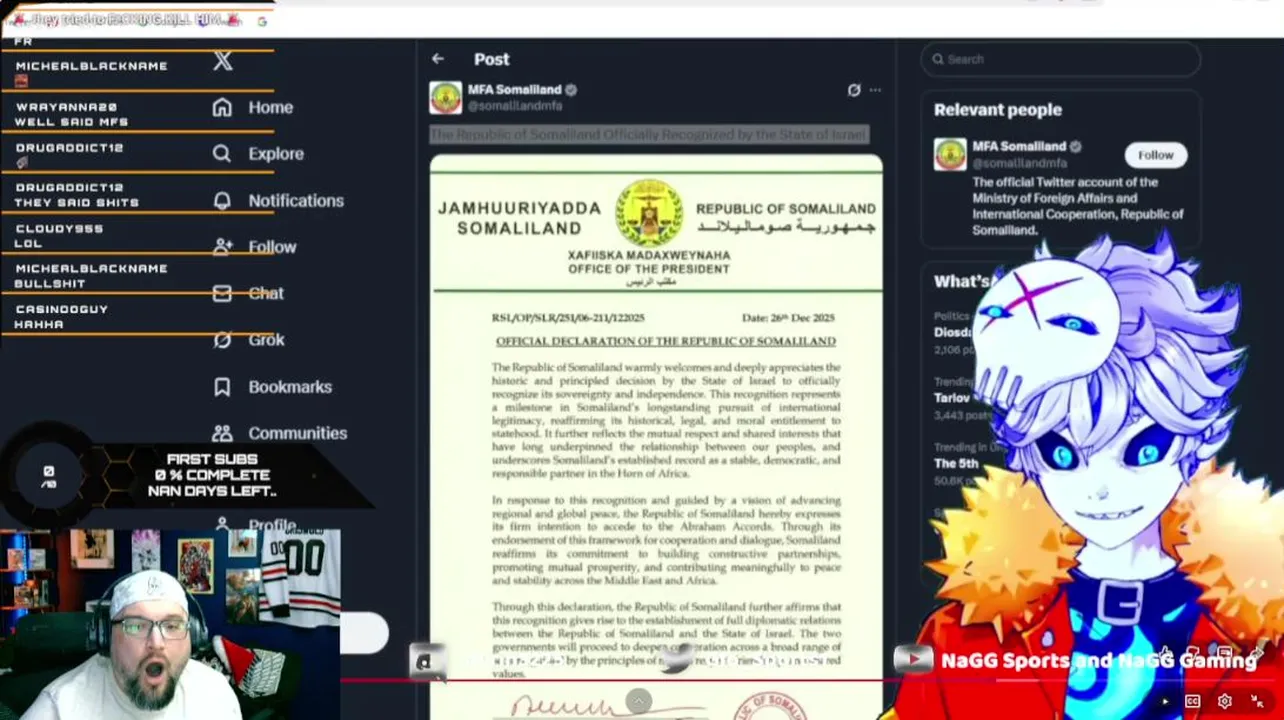The width and height of the screenshot is (1284, 720).
Task: Click the 'Tarlov' trending topic
Action: pos(952,397)
